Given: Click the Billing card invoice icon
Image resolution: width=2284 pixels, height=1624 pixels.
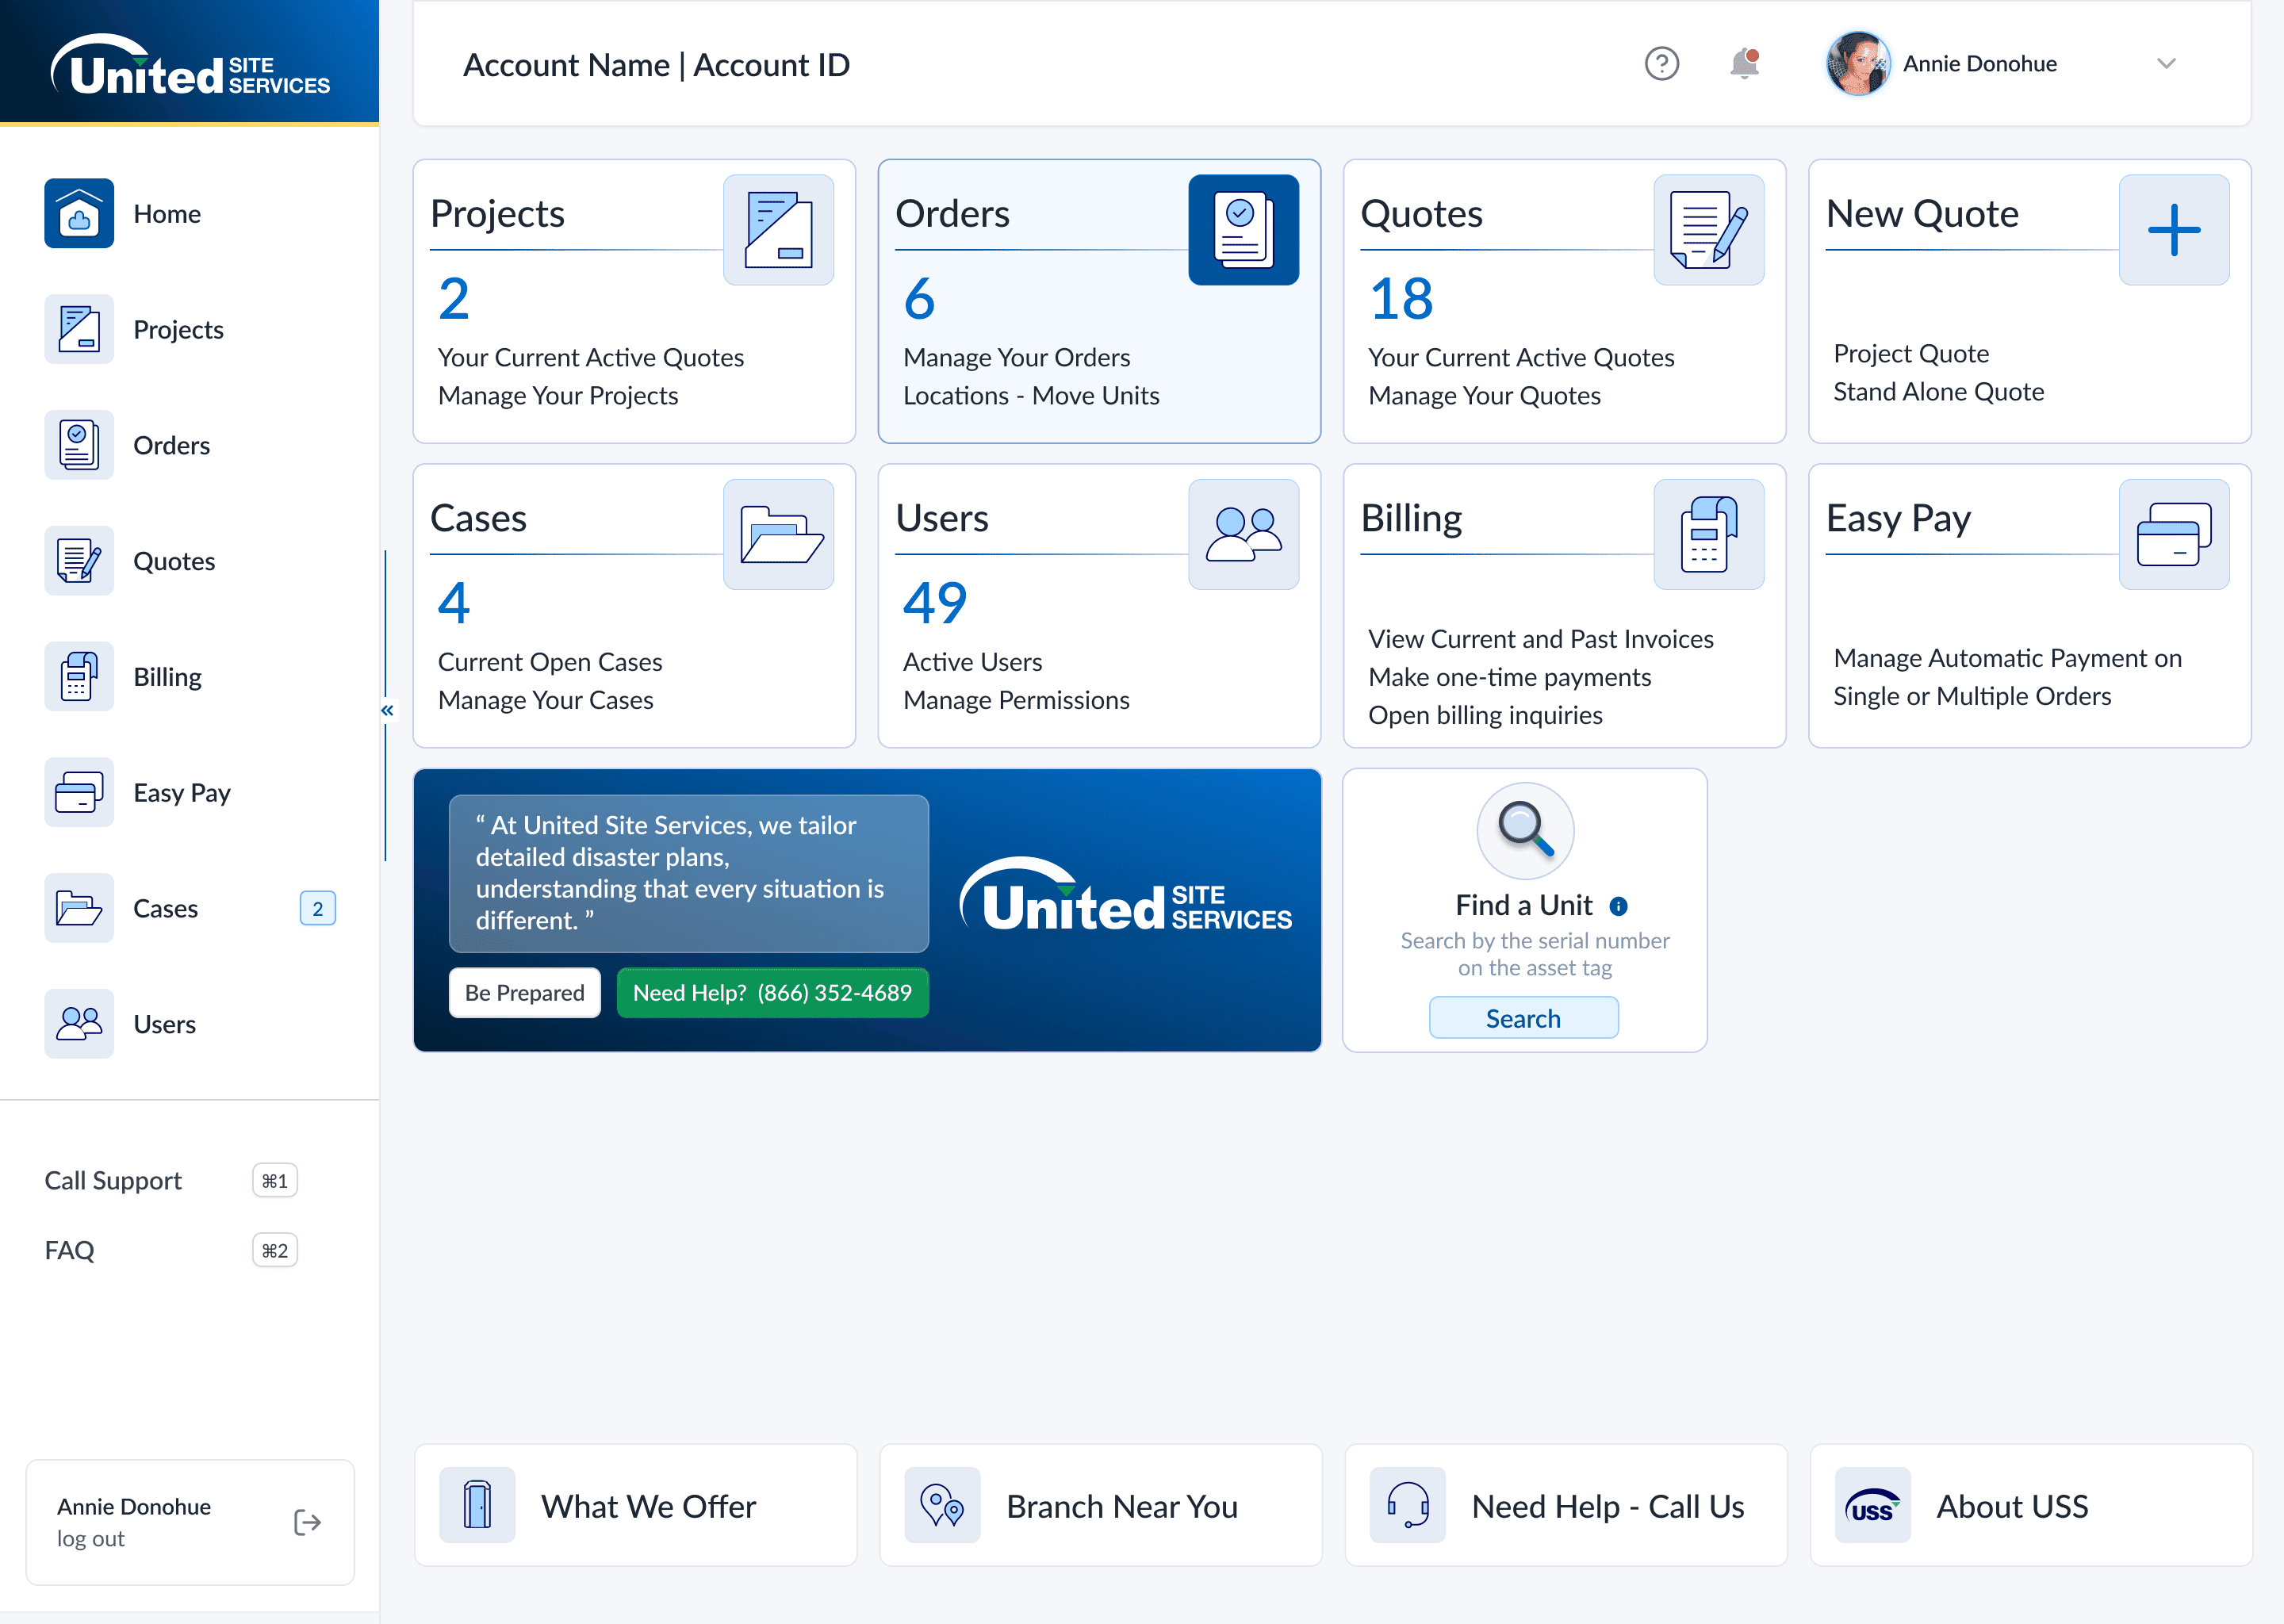Looking at the screenshot, I should coord(1708,534).
